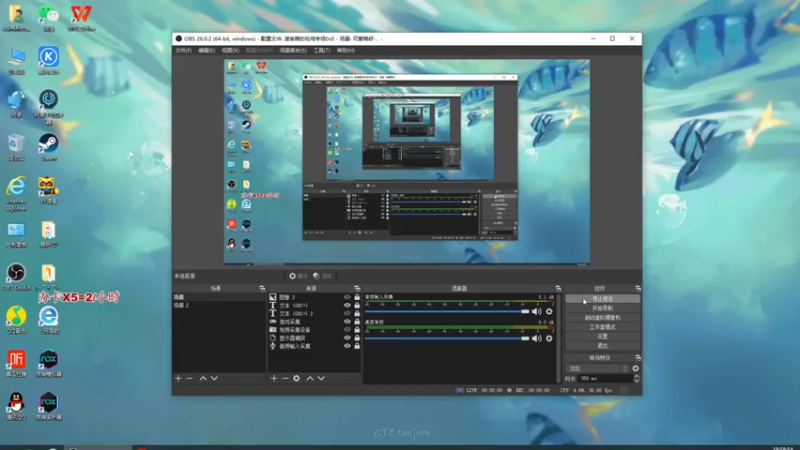The image size is (800, 450).
Task: Move source down using Sources panel down arrow
Action: (x=321, y=379)
